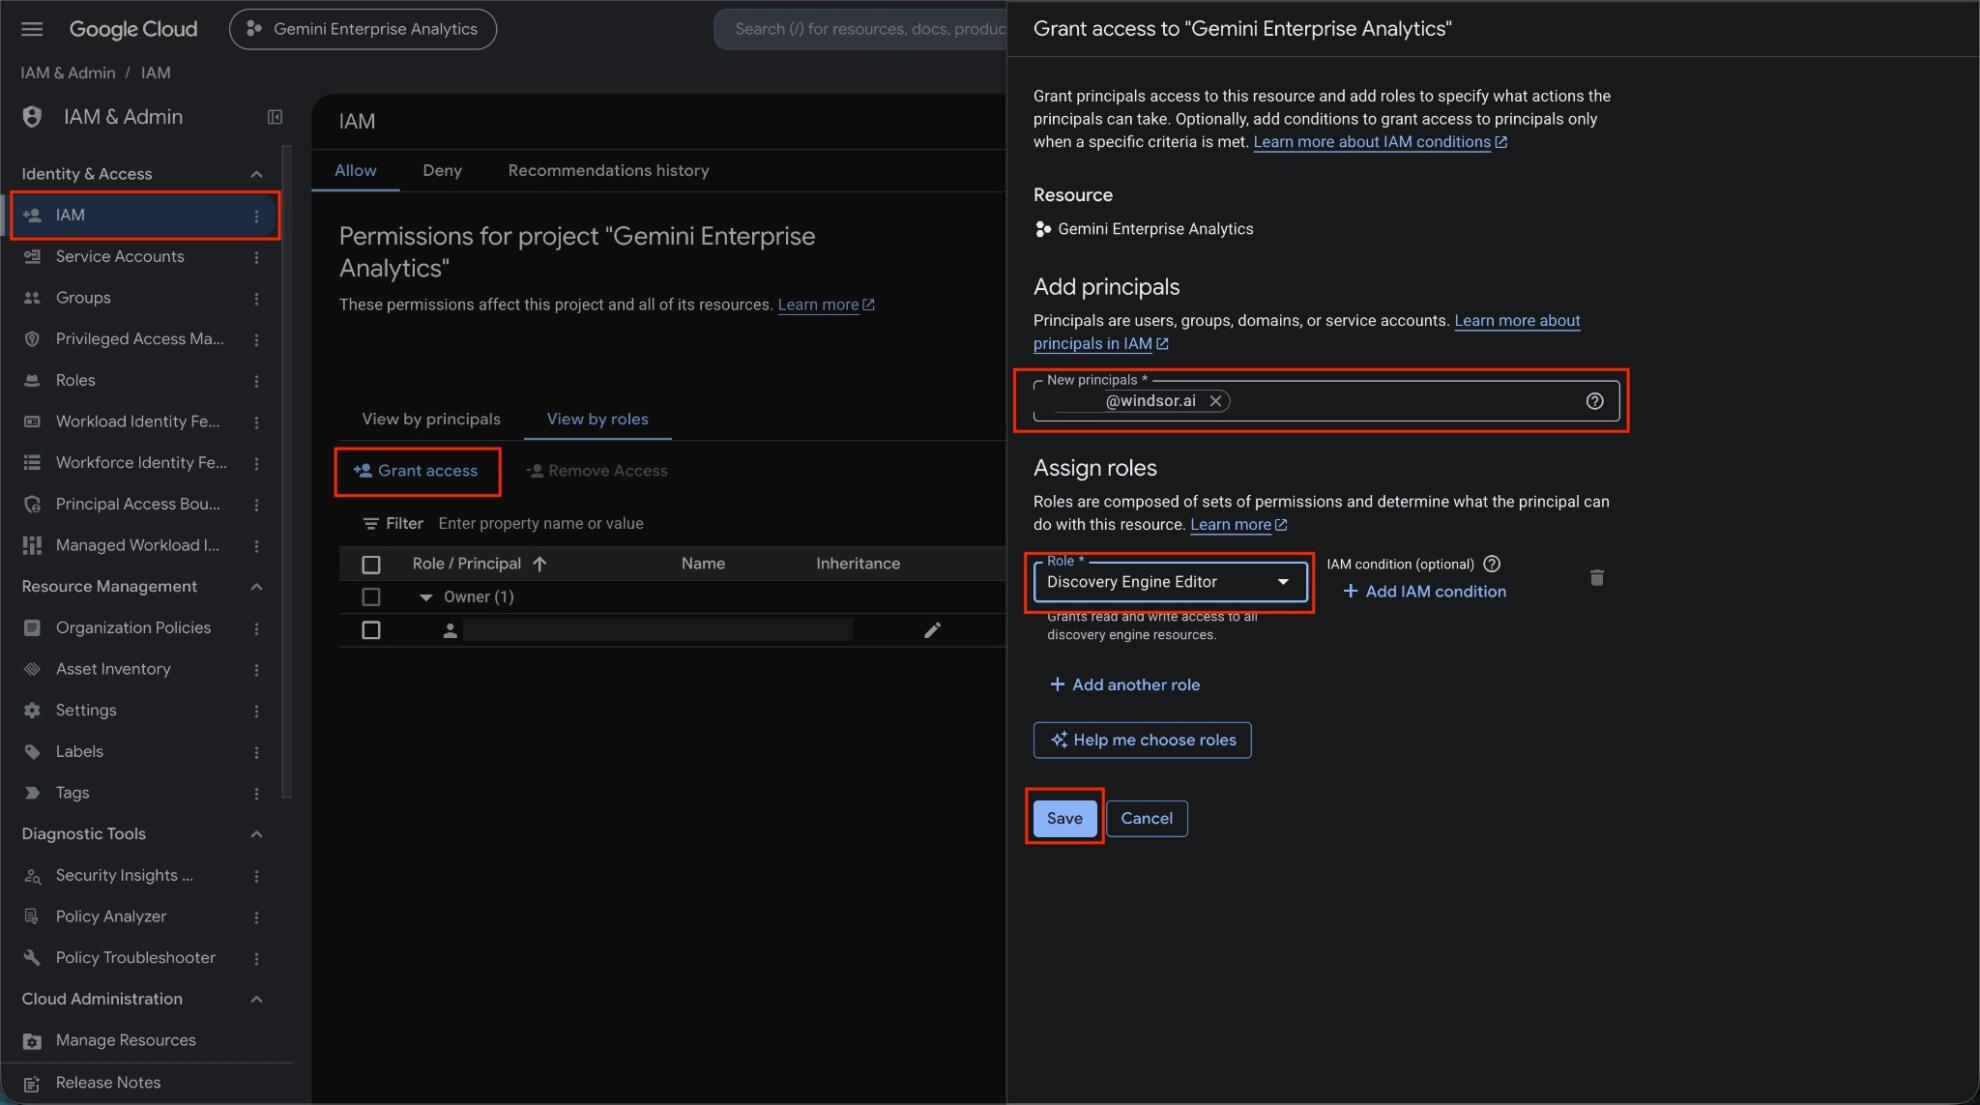1980x1105 pixels.
Task: Switch to View by principals tab
Action: pyautogui.click(x=431, y=419)
